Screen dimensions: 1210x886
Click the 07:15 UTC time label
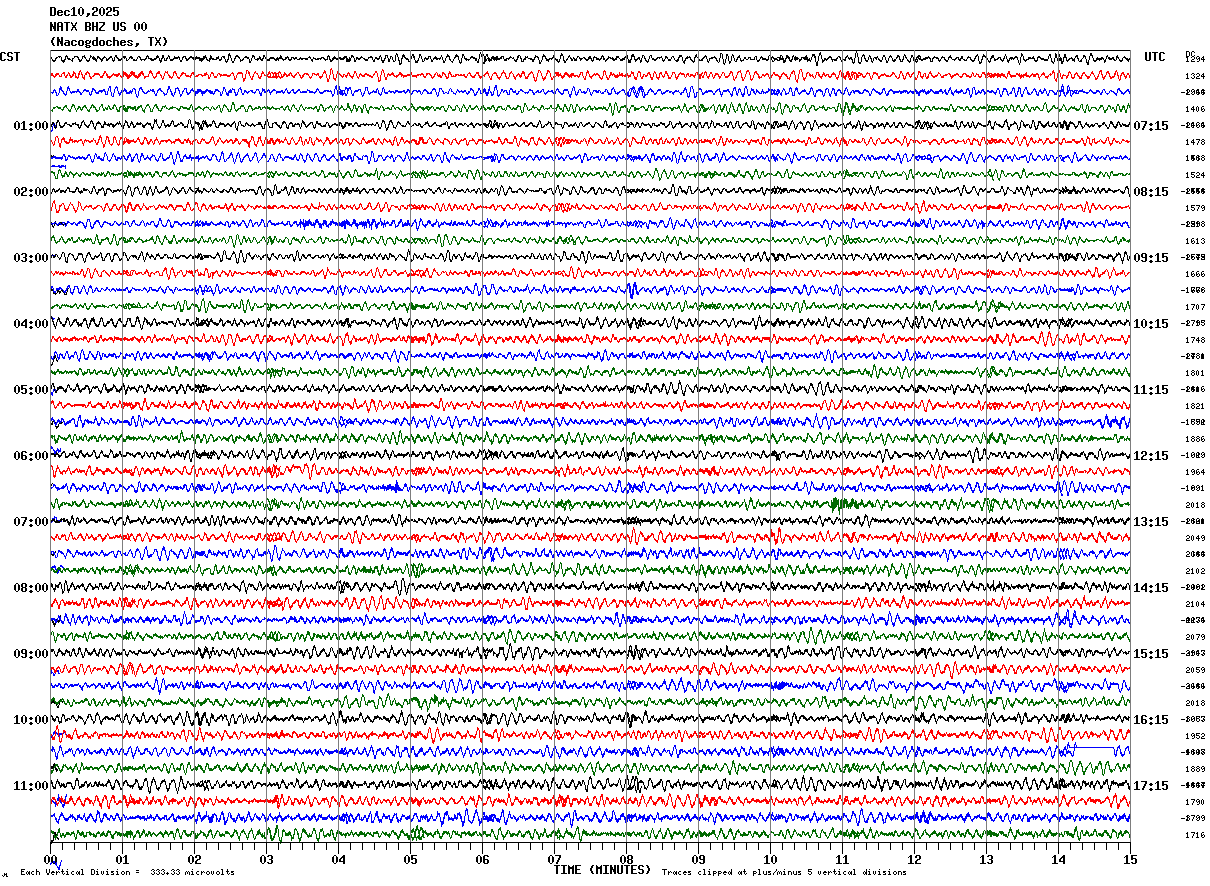coord(1151,126)
